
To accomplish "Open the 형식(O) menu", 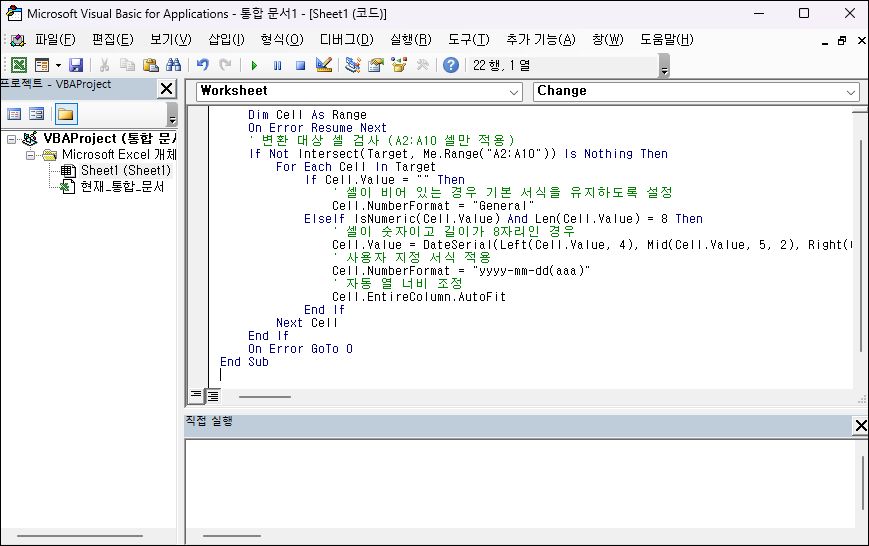I will pyautogui.click(x=282, y=39).
